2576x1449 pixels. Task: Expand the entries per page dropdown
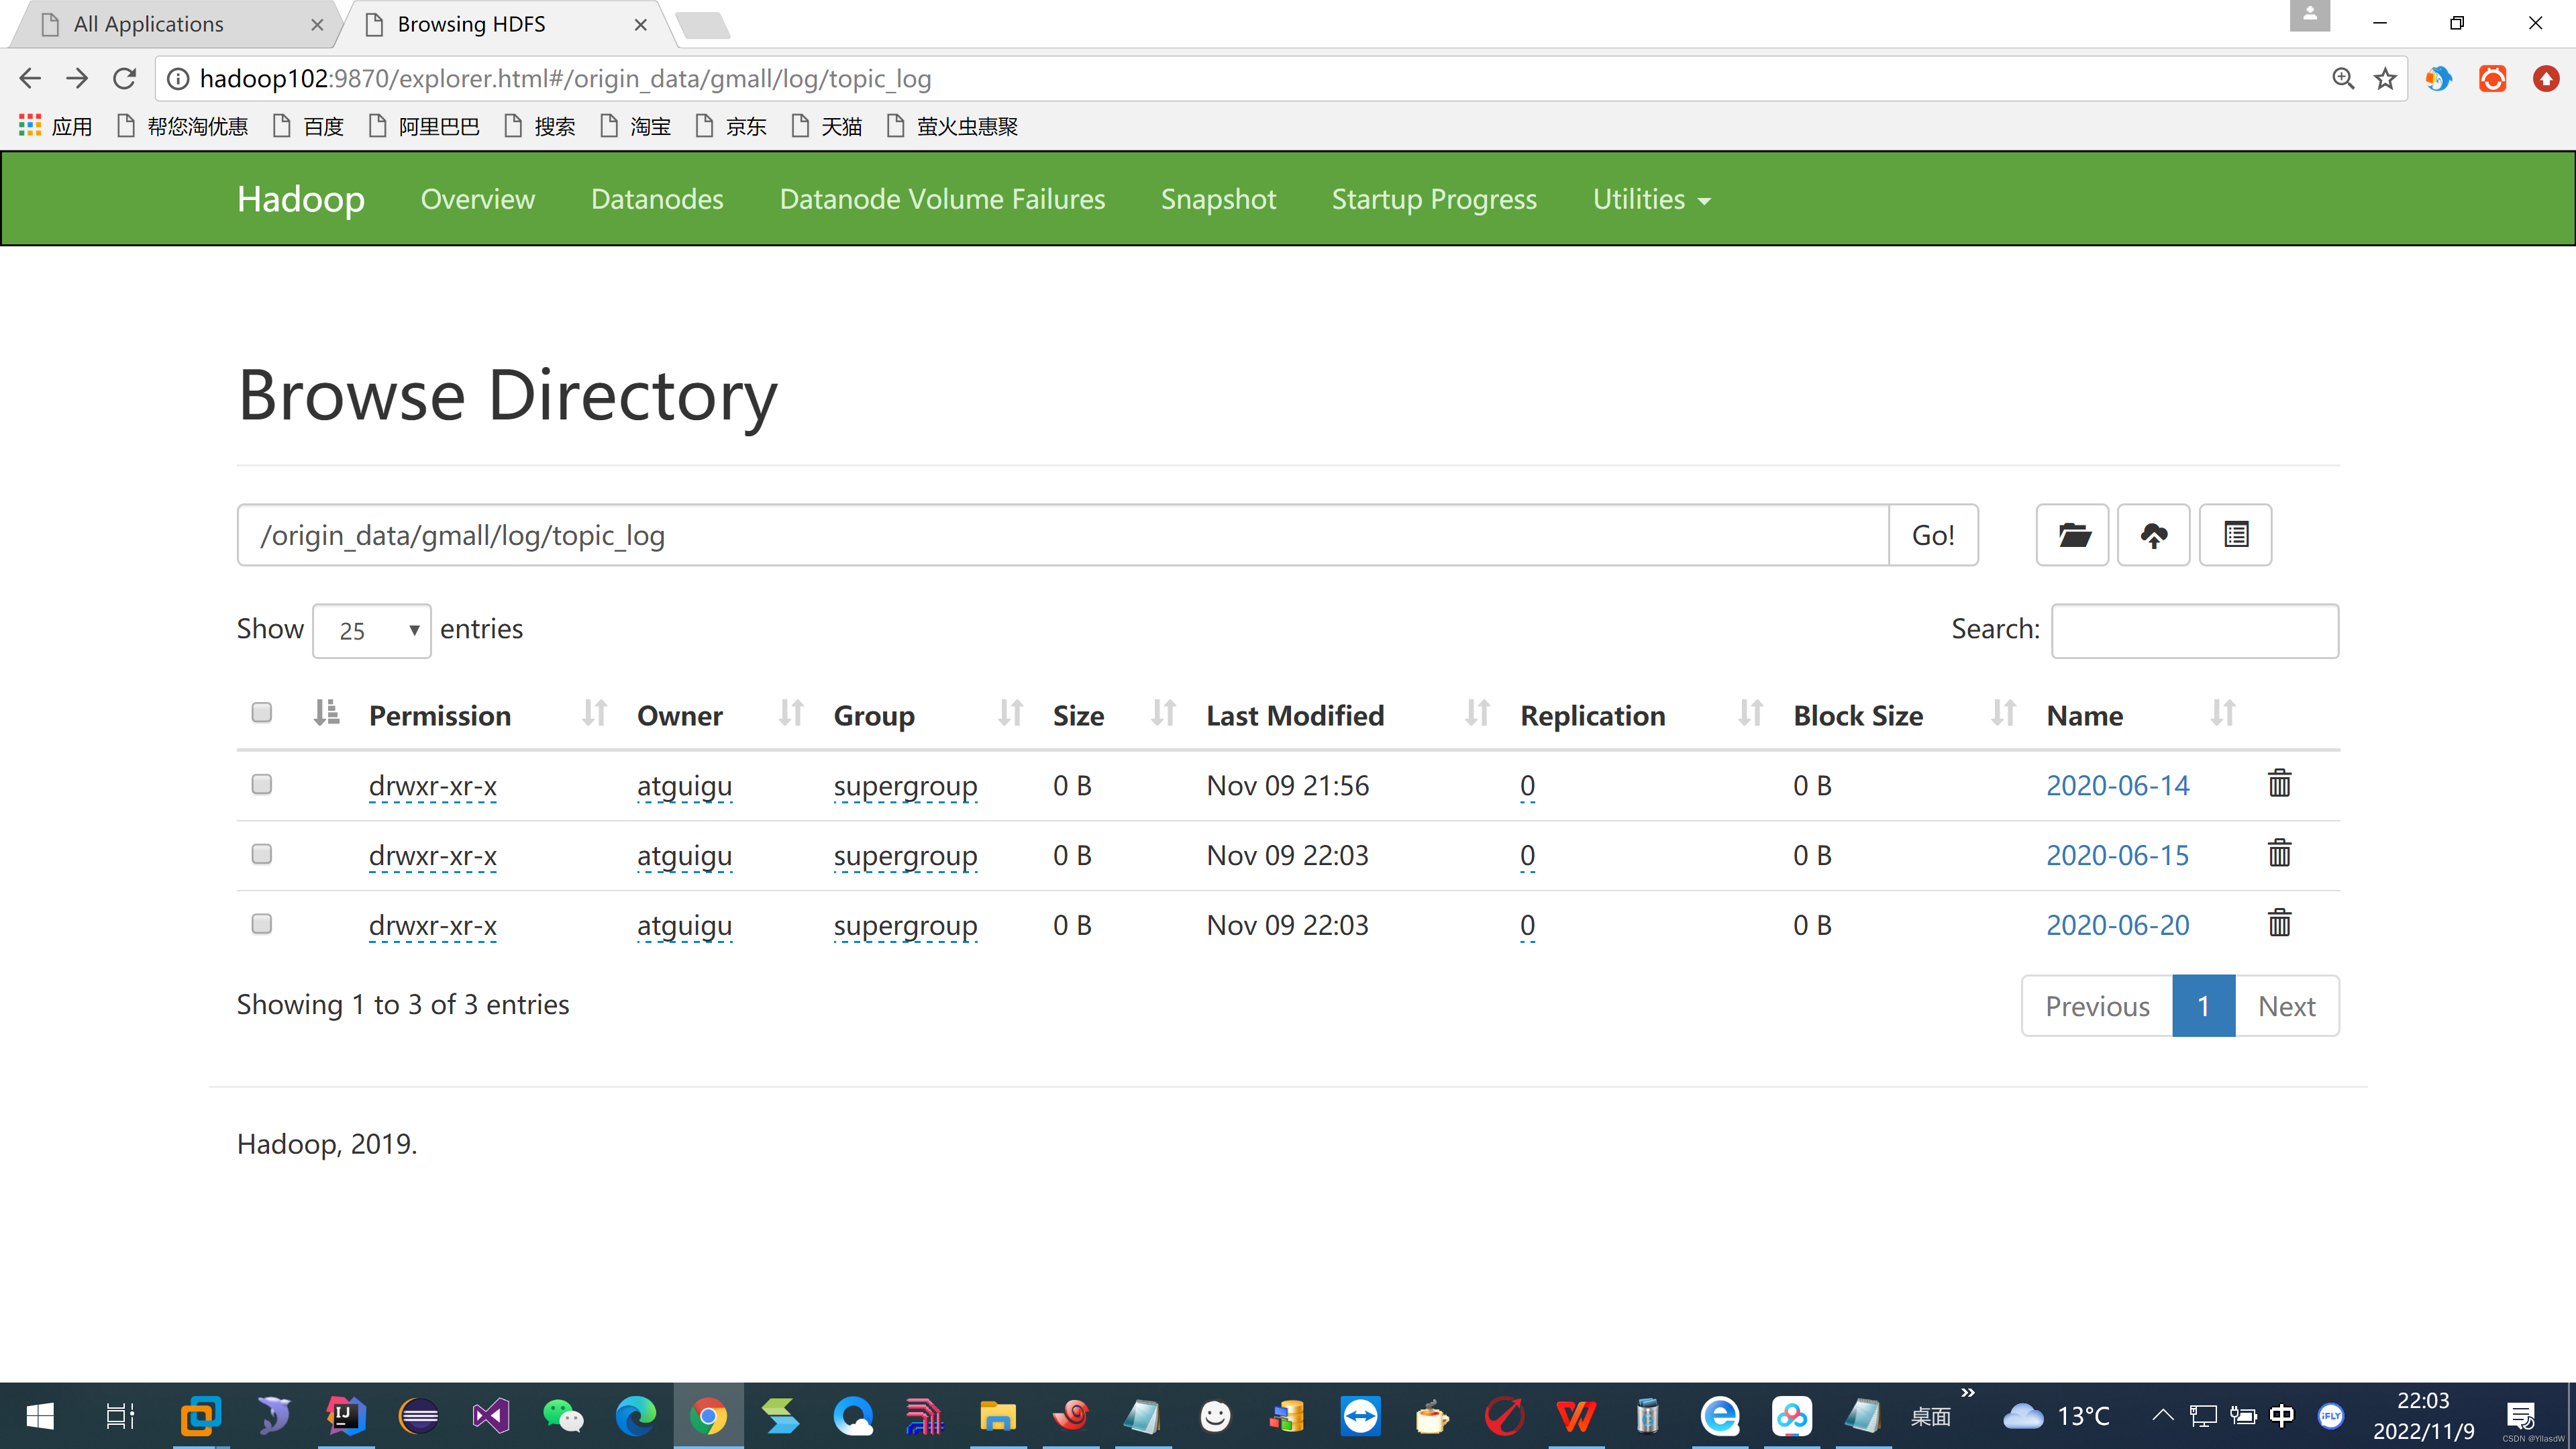coord(368,630)
